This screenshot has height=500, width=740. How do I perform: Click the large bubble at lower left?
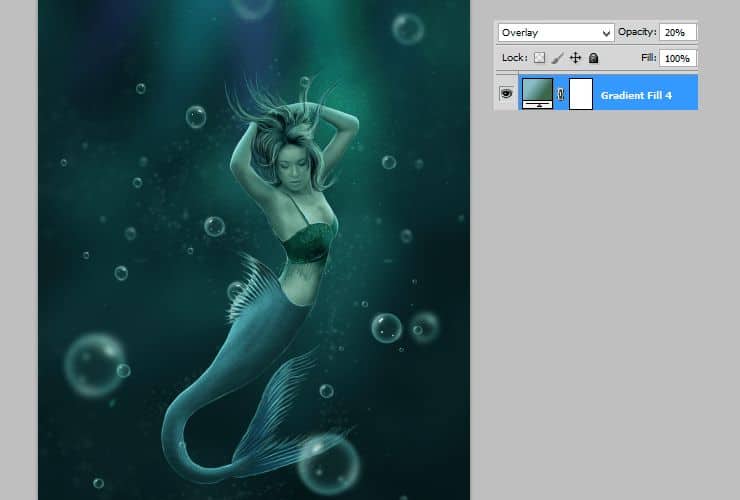(x=94, y=364)
